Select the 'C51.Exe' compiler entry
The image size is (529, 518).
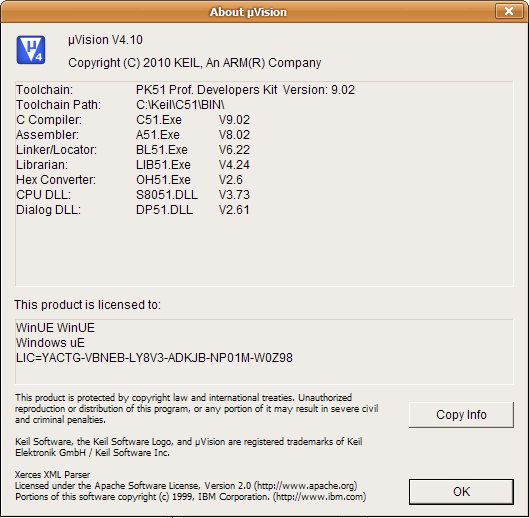[x=159, y=120]
